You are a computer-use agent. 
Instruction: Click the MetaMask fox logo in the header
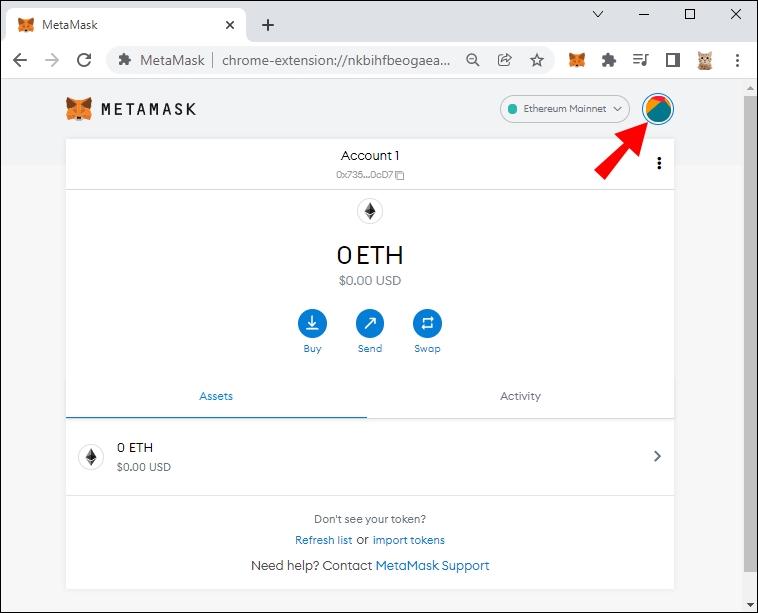tap(79, 109)
